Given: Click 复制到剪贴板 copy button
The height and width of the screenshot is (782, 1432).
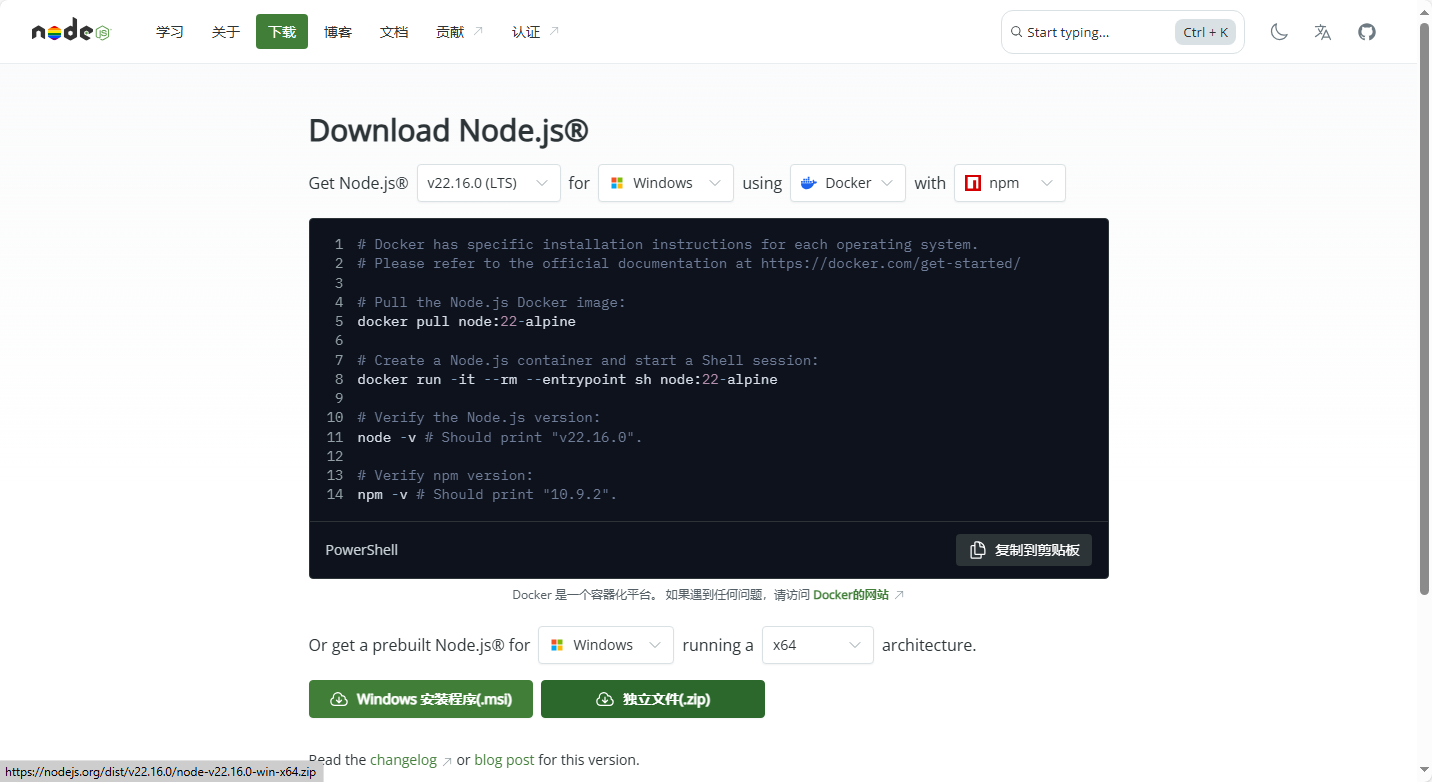Looking at the screenshot, I should coord(1024,550).
